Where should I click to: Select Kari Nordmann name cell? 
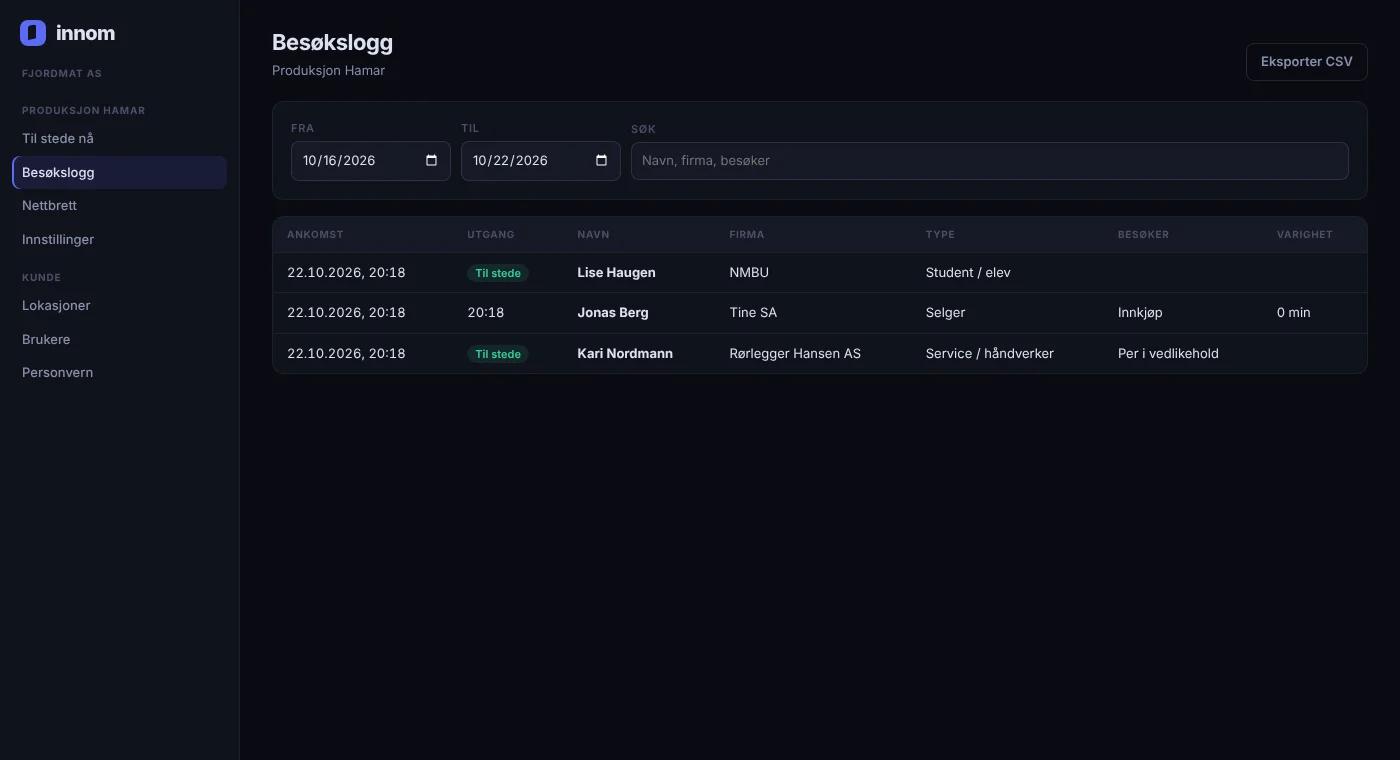pos(625,354)
